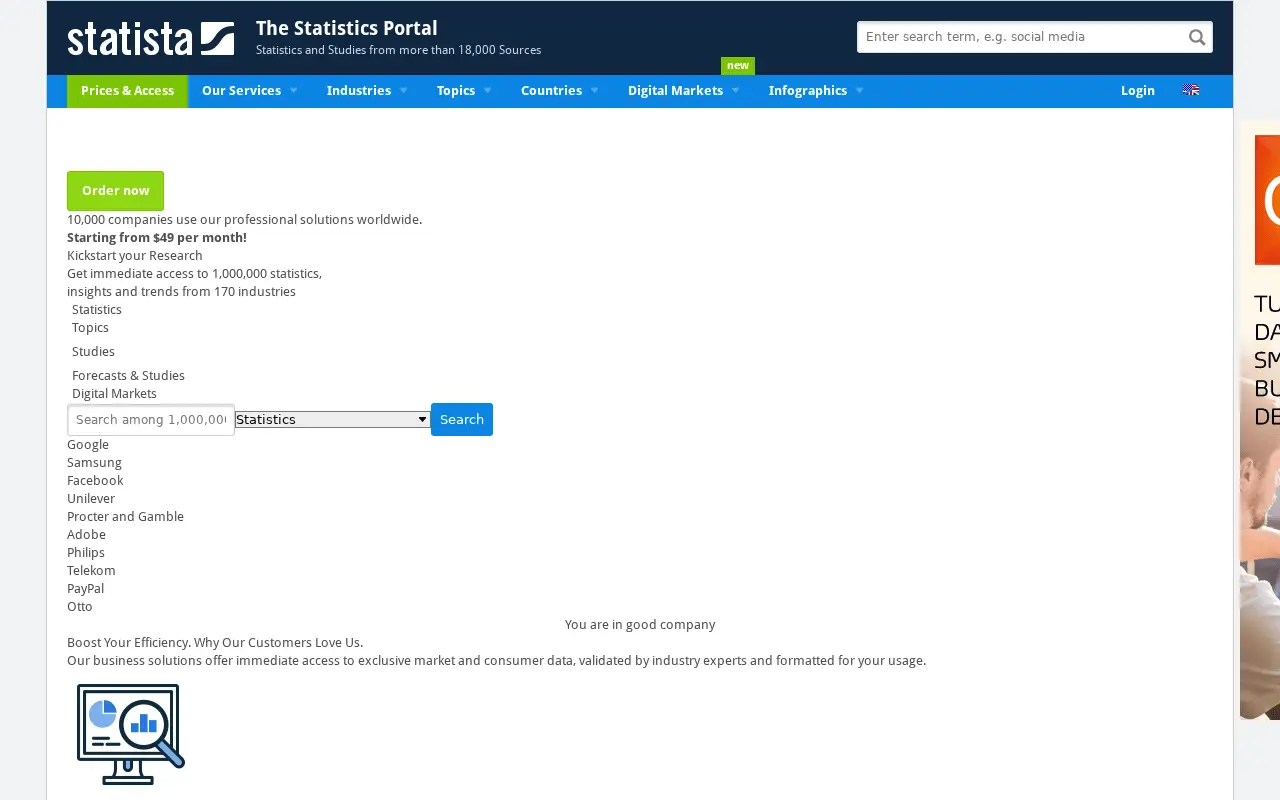
Task: Click the Samsung company entry
Action: (x=94, y=463)
